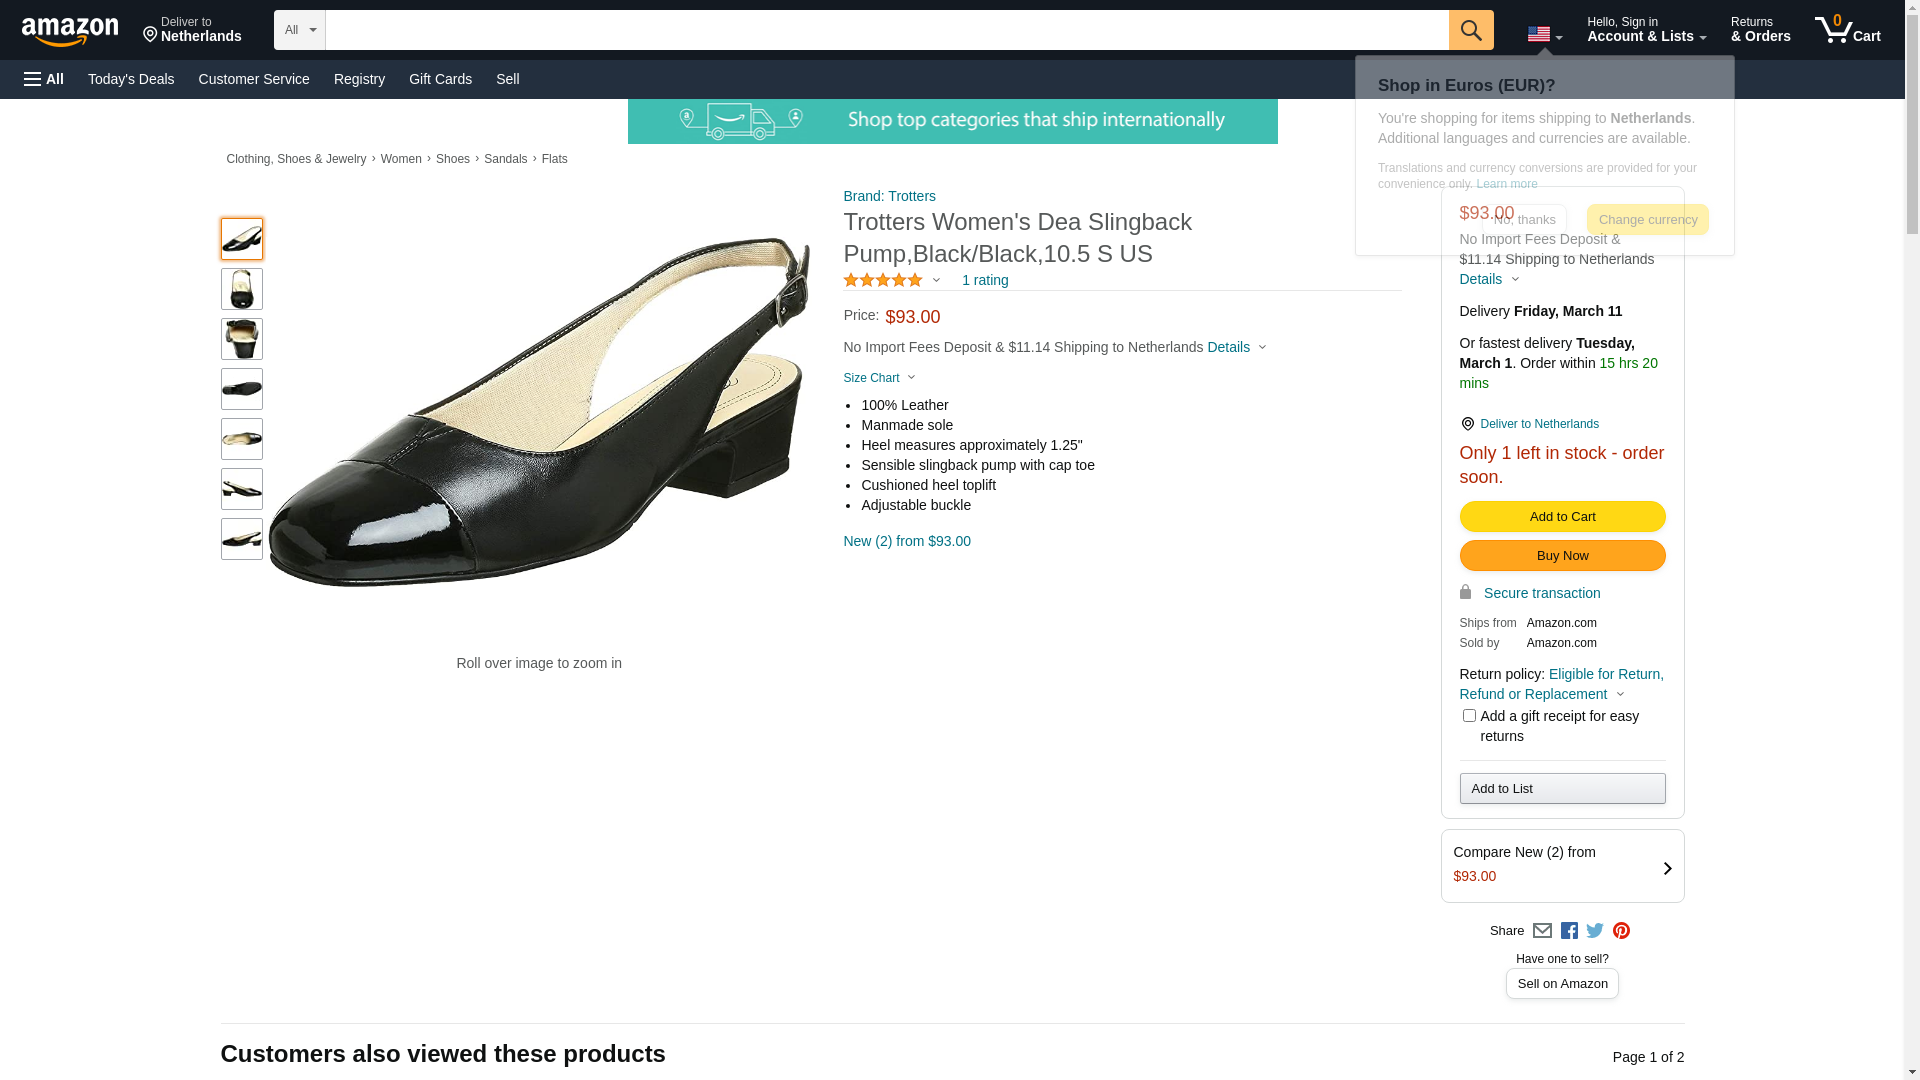Go to Gift Cards nav item
The height and width of the screenshot is (1080, 1920).
coord(440,79)
